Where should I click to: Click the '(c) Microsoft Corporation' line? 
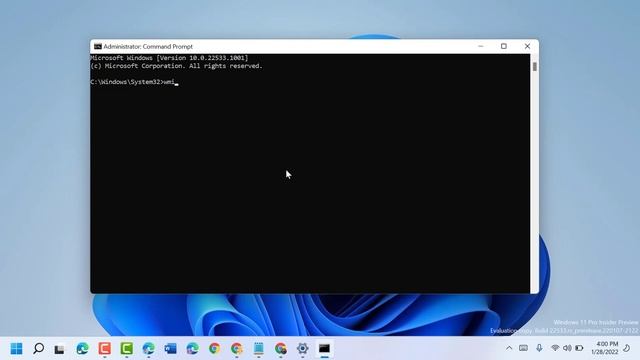click(x=176, y=66)
